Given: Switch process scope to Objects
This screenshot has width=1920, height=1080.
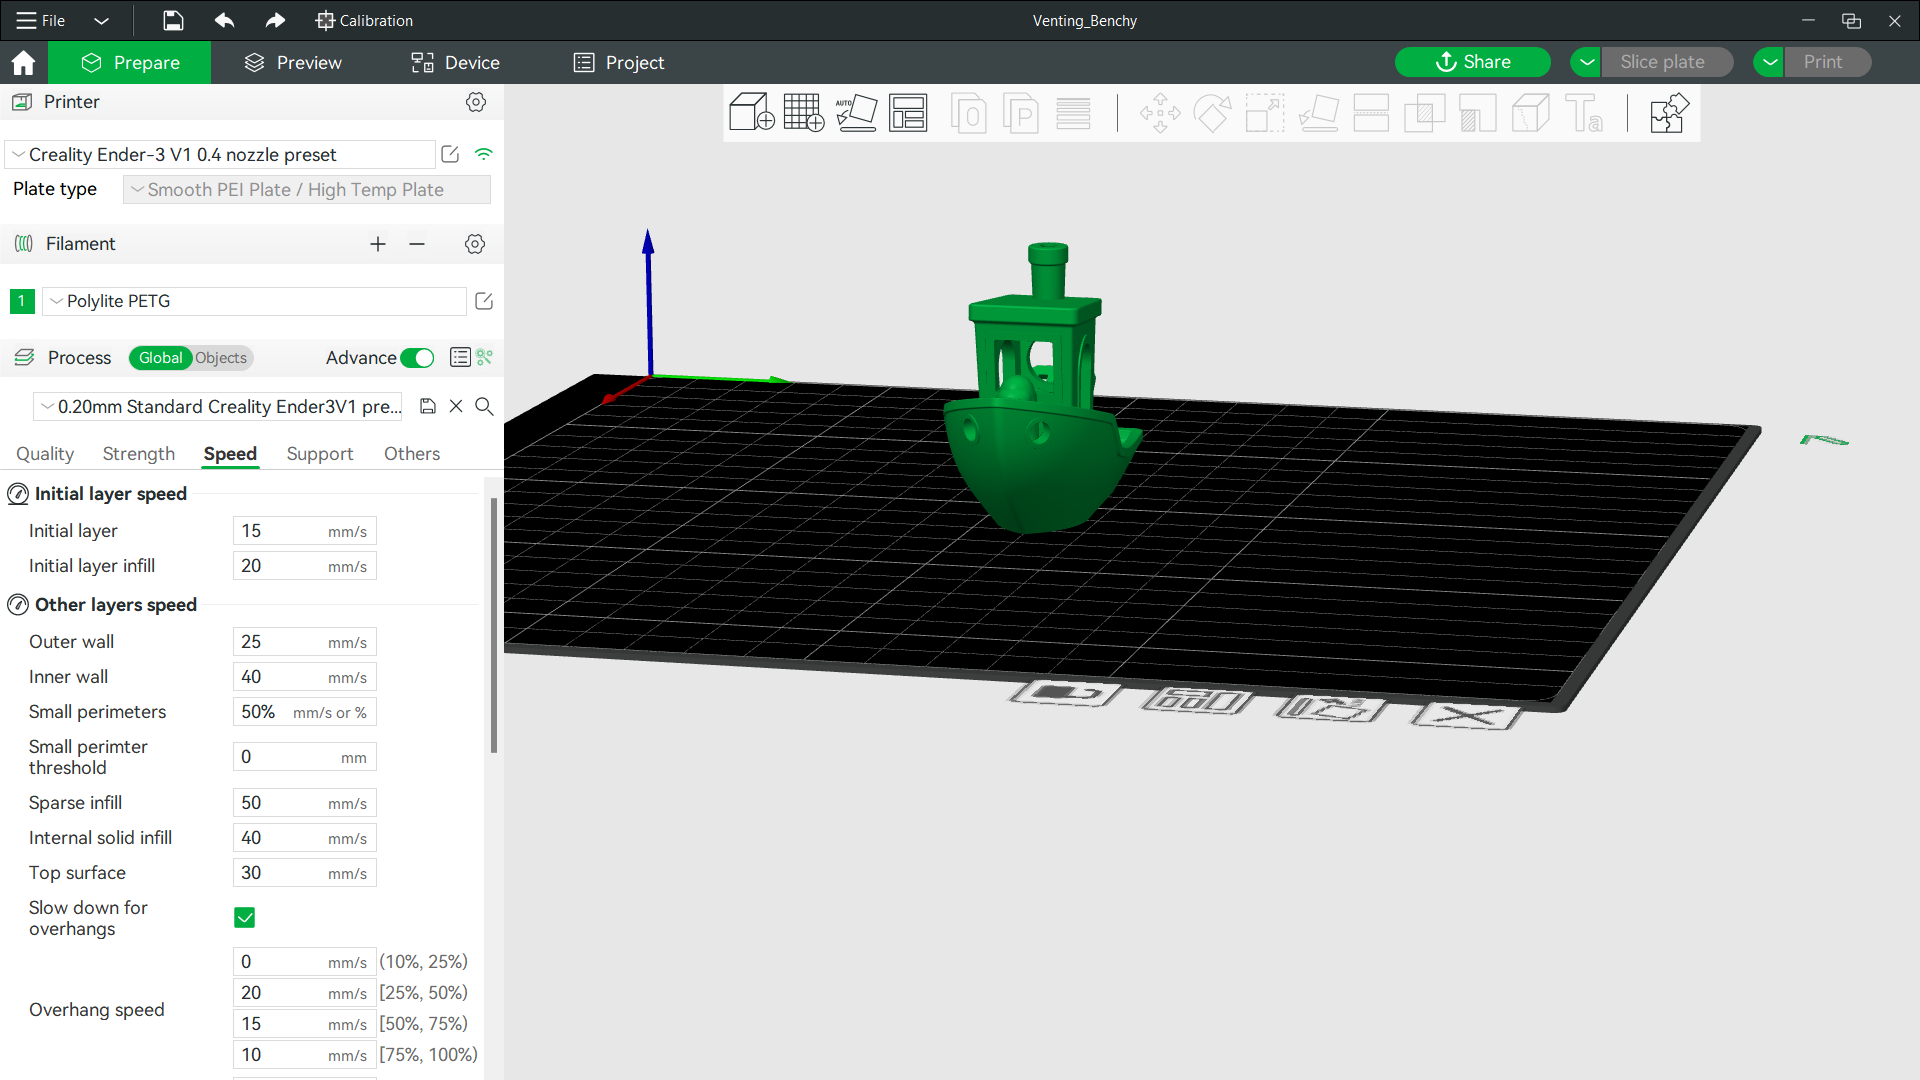Looking at the screenshot, I should 221,358.
